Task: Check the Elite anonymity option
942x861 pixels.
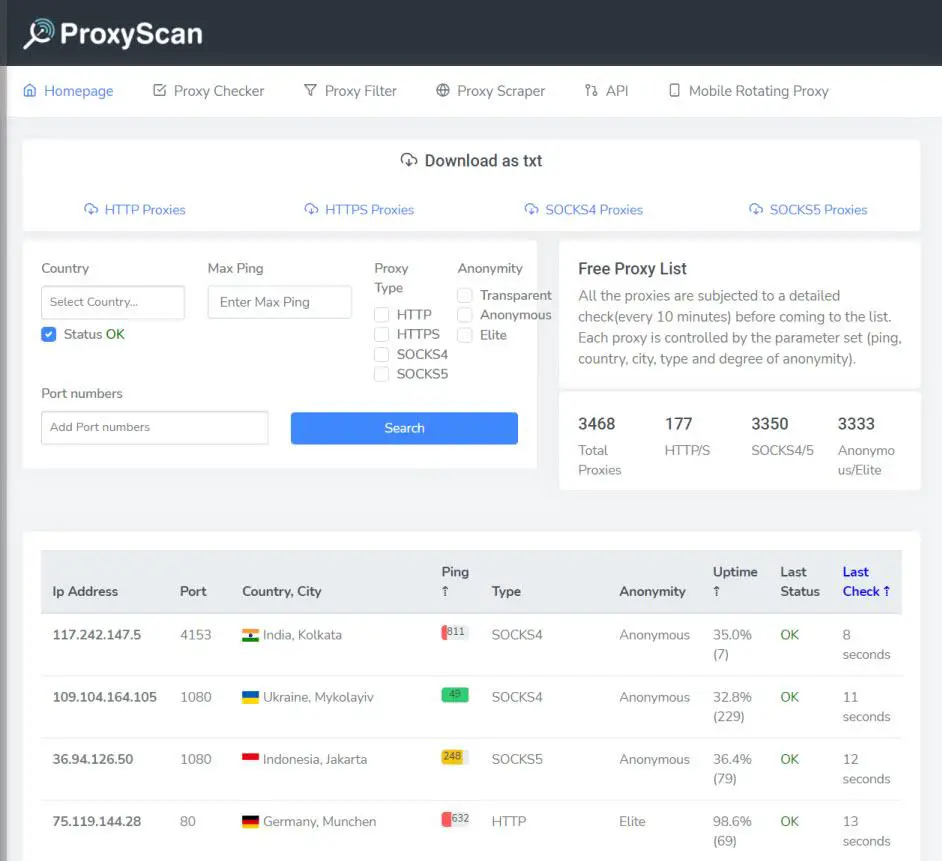Action: (x=464, y=335)
